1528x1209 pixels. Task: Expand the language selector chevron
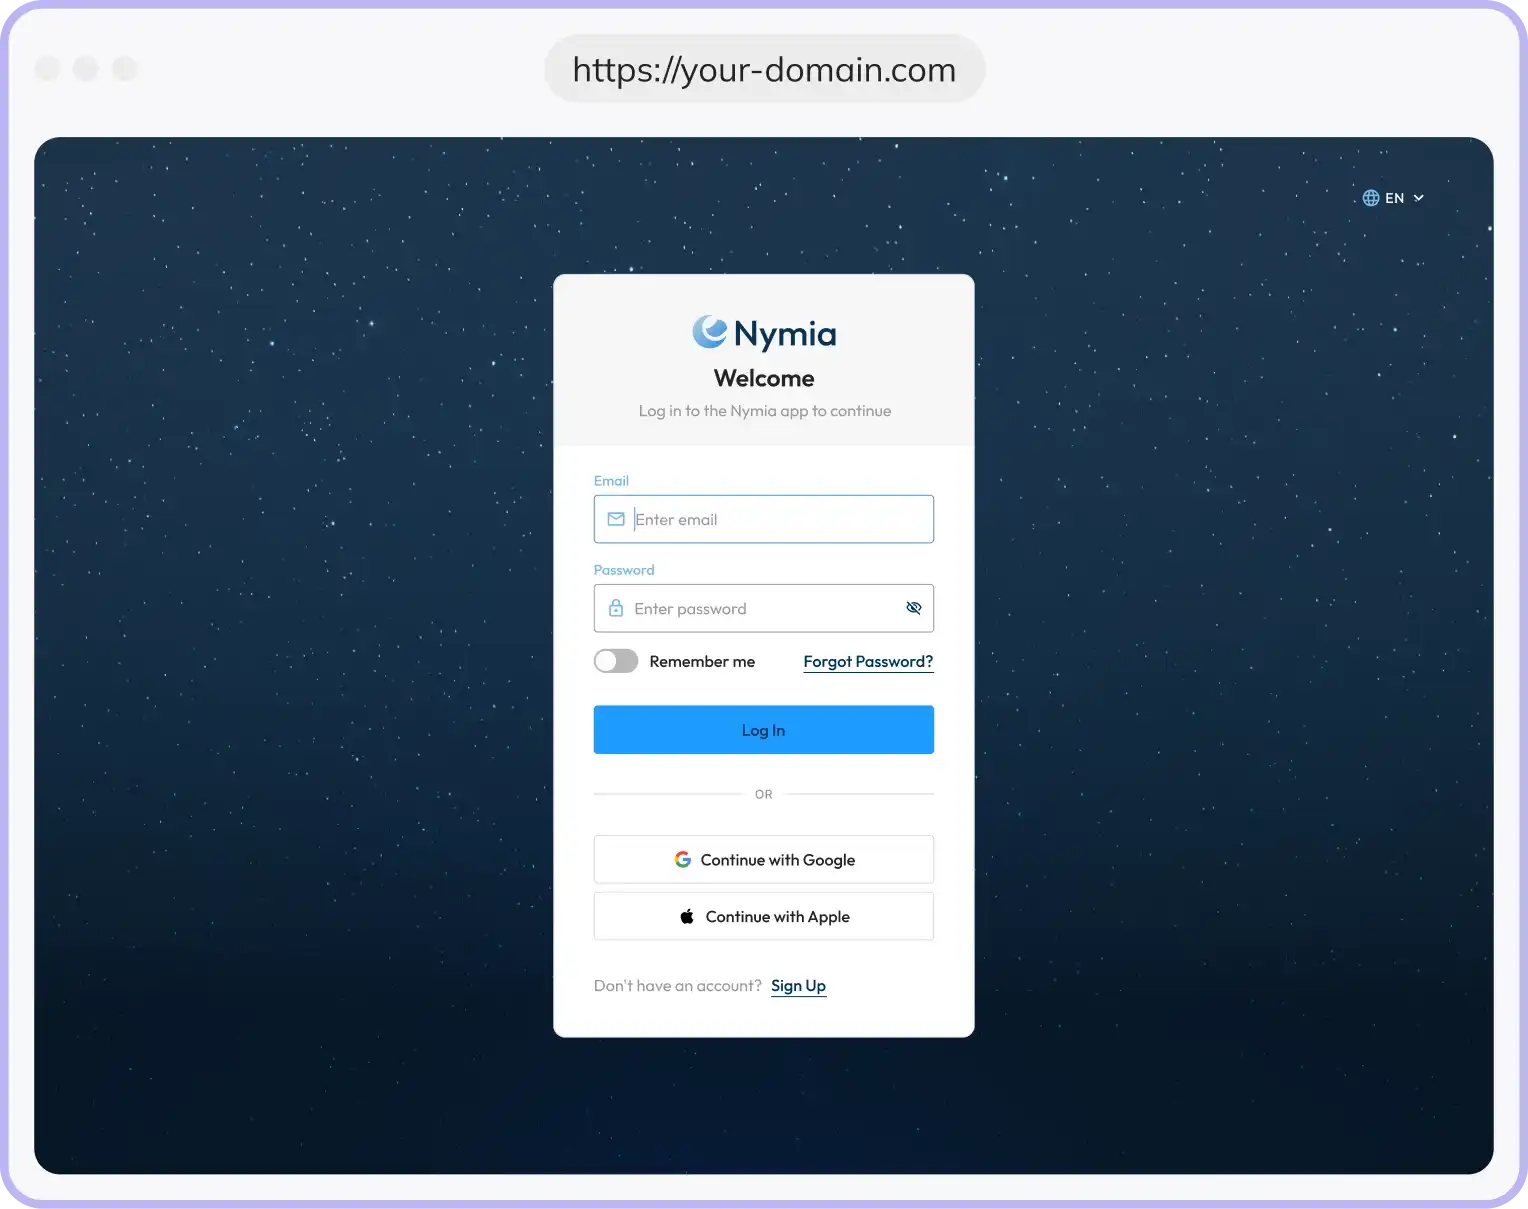[1419, 197]
